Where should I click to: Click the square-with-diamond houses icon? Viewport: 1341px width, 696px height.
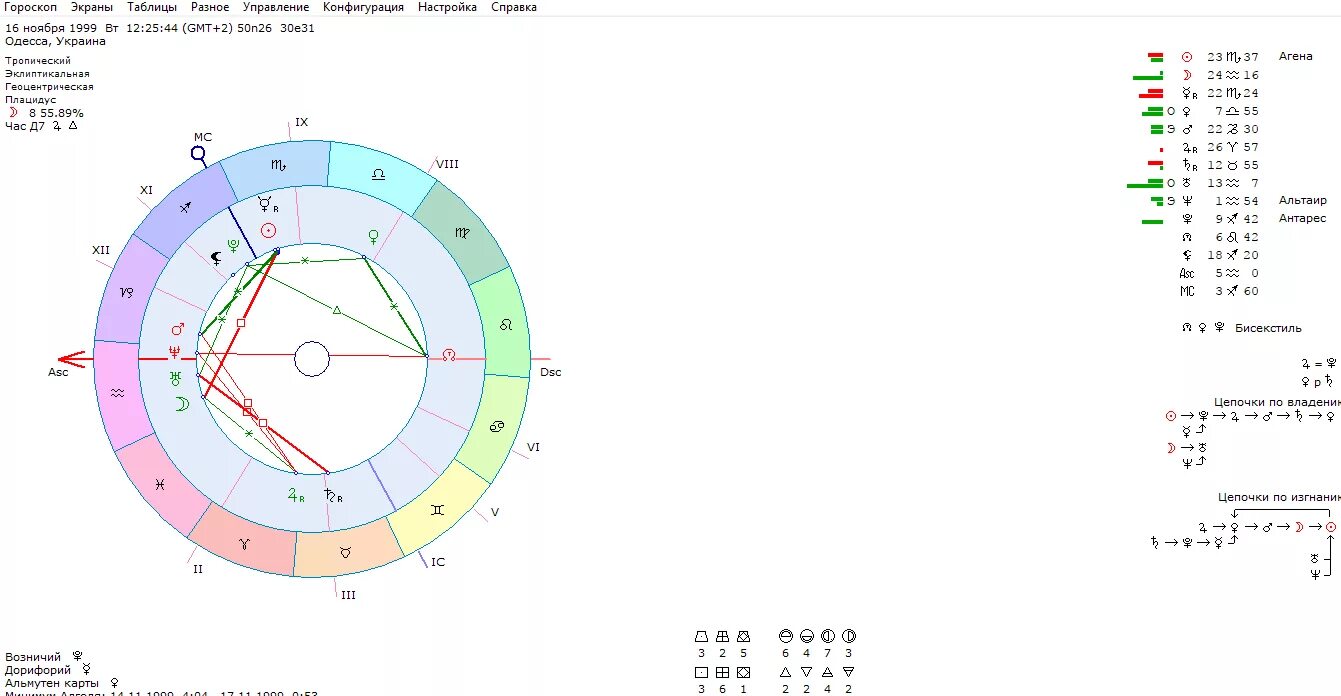point(743,672)
